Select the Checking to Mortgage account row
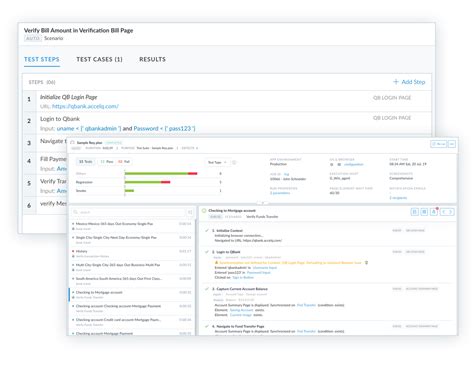Image resolution: width=474 pixels, height=374 pixels. point(132,295)
